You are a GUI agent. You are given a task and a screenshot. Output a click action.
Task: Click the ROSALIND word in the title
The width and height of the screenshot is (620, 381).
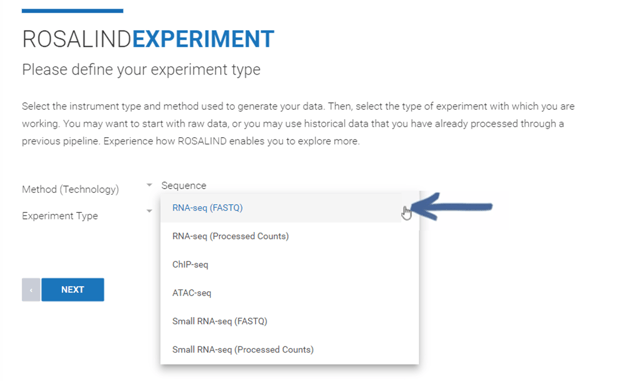pos(77,39)
